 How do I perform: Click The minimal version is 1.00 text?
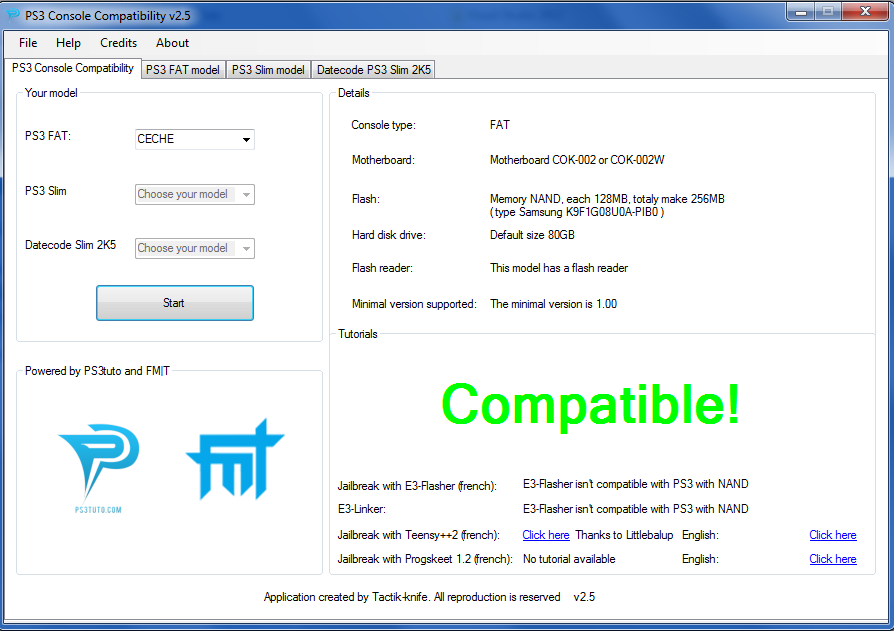tap(553, 304)
